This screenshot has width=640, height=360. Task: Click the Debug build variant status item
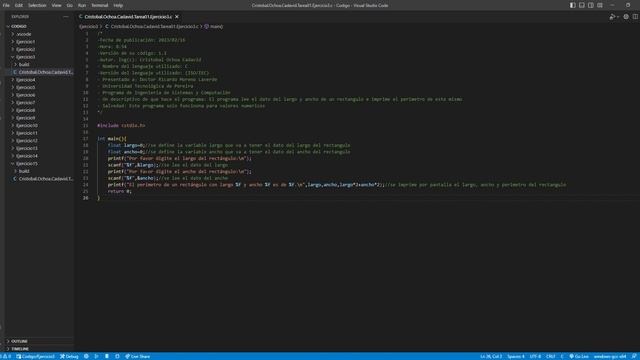[x=69, y=356]
